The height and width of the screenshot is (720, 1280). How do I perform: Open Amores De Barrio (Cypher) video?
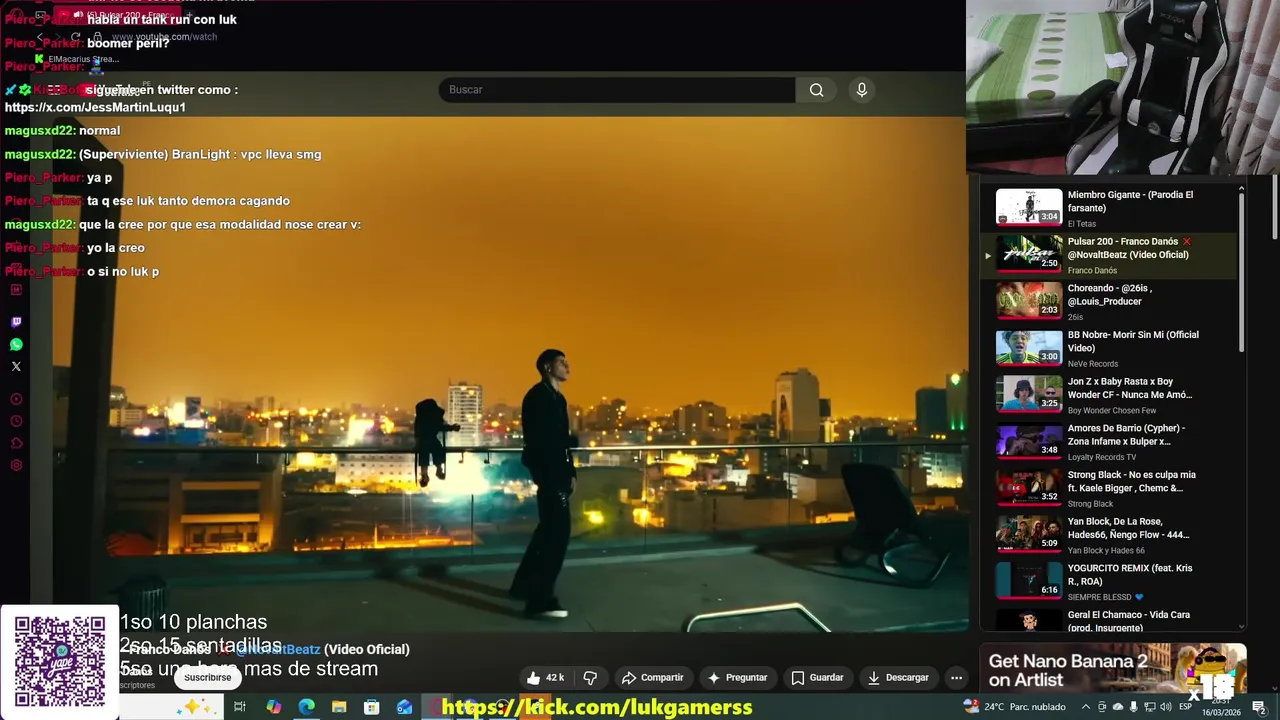[1108, 440]
